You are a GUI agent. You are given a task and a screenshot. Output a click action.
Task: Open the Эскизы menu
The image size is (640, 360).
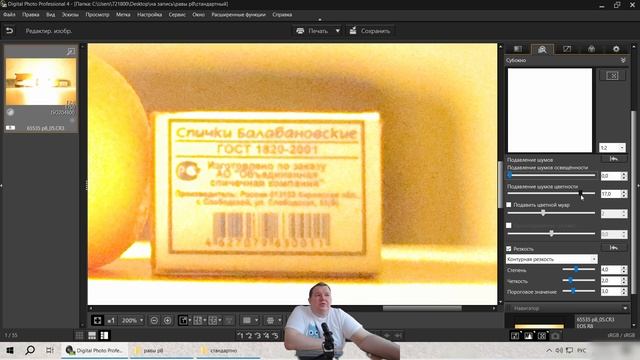70,14
